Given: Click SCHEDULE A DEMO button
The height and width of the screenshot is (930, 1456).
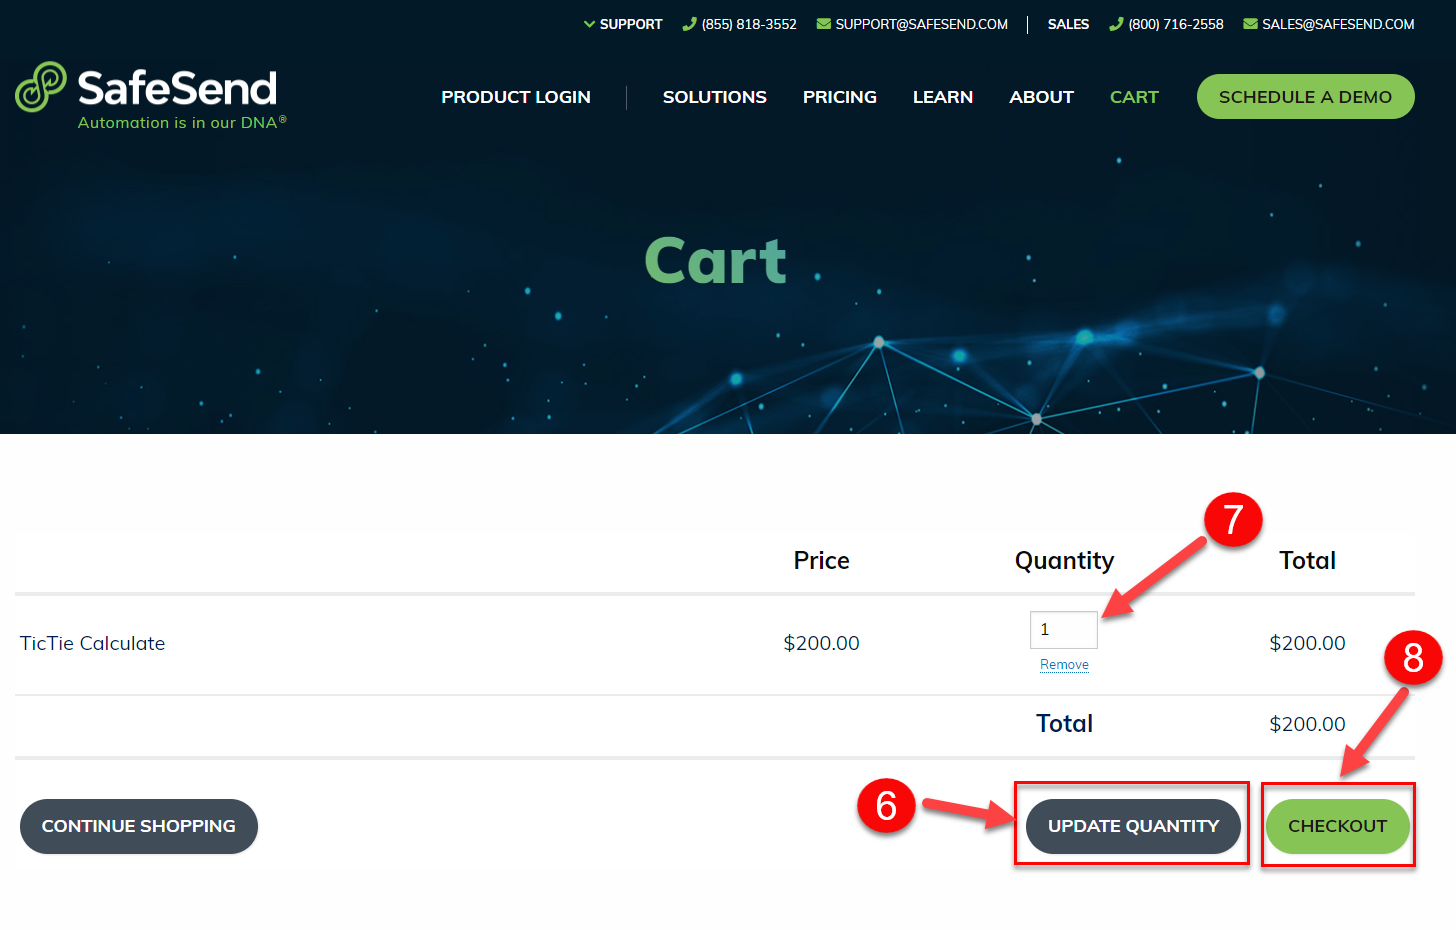Looking at the screenshot, I should (1305, 96).
